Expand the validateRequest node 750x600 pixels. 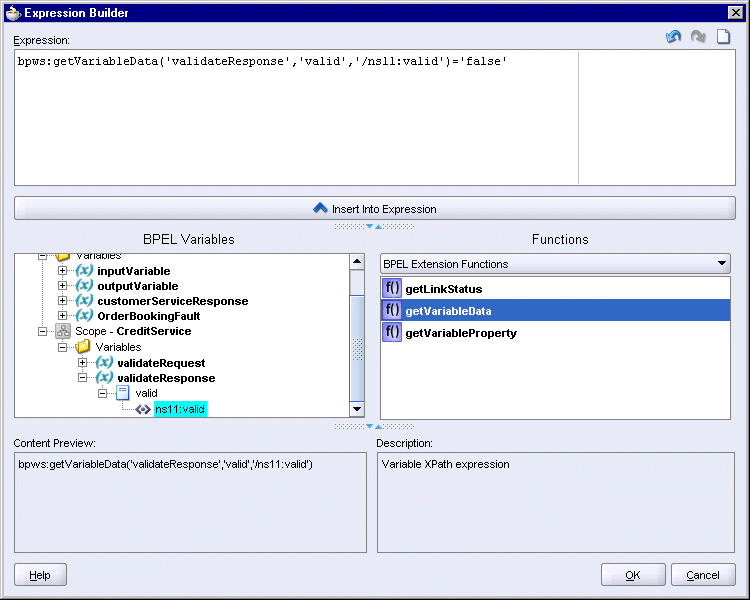[x=82, y=363]
